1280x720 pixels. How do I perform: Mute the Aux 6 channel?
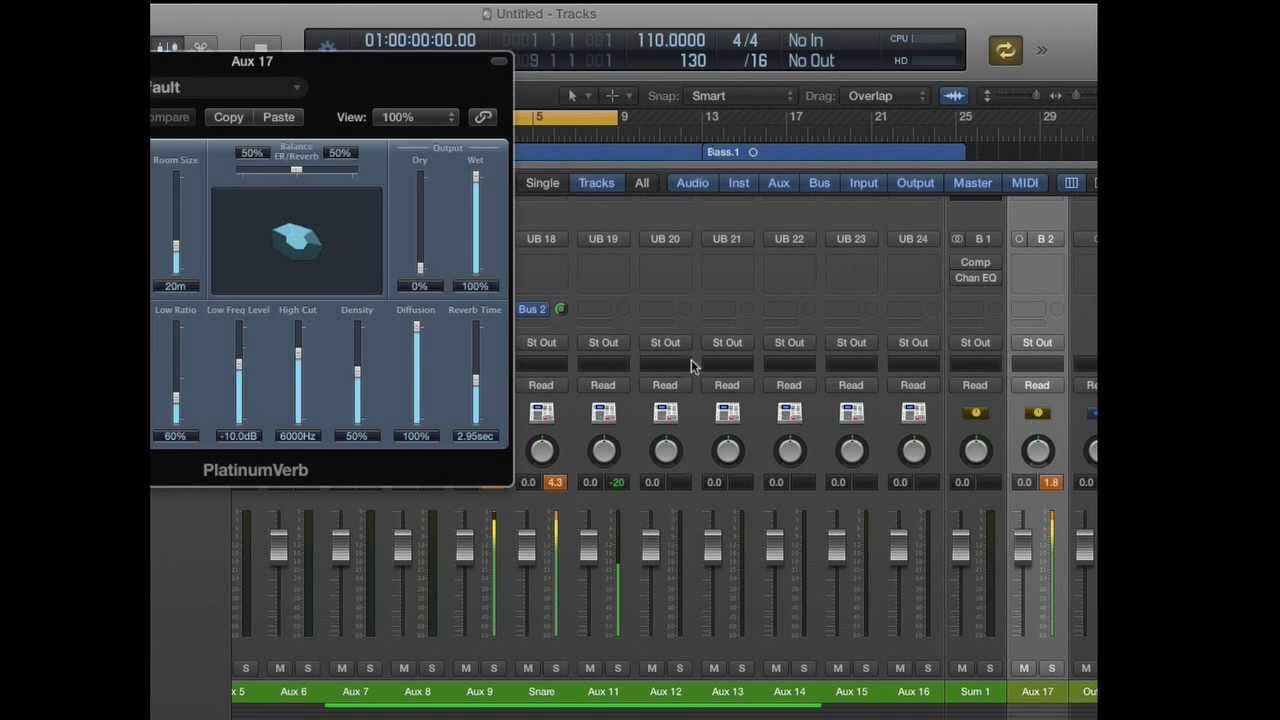[280, 668]
